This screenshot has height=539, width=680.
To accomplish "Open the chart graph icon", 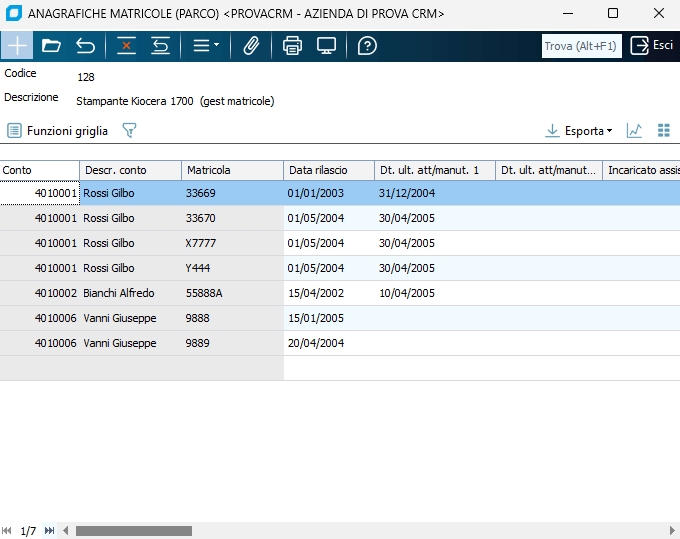I will [634, 131].
